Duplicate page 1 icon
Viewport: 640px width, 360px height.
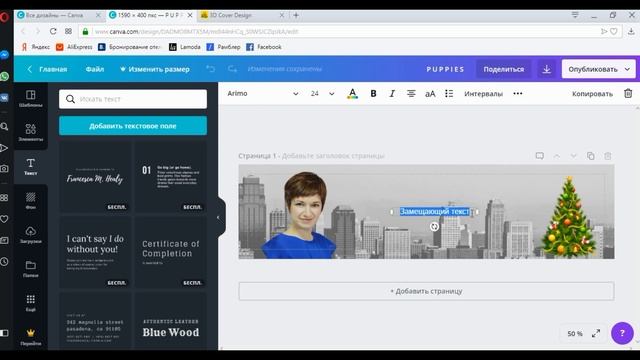click(x=591, y=156)
